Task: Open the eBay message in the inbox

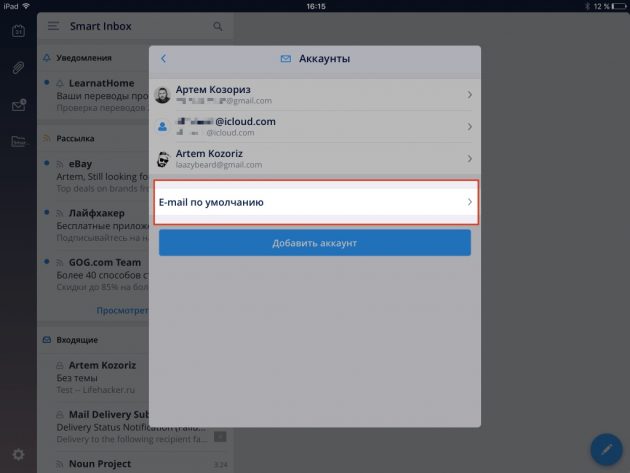Action: 95,176
